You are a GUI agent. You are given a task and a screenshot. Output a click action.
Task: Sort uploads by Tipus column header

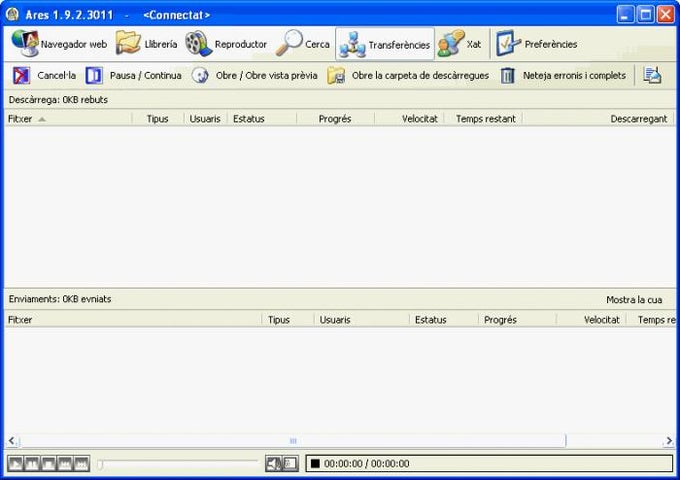(288, 320)
